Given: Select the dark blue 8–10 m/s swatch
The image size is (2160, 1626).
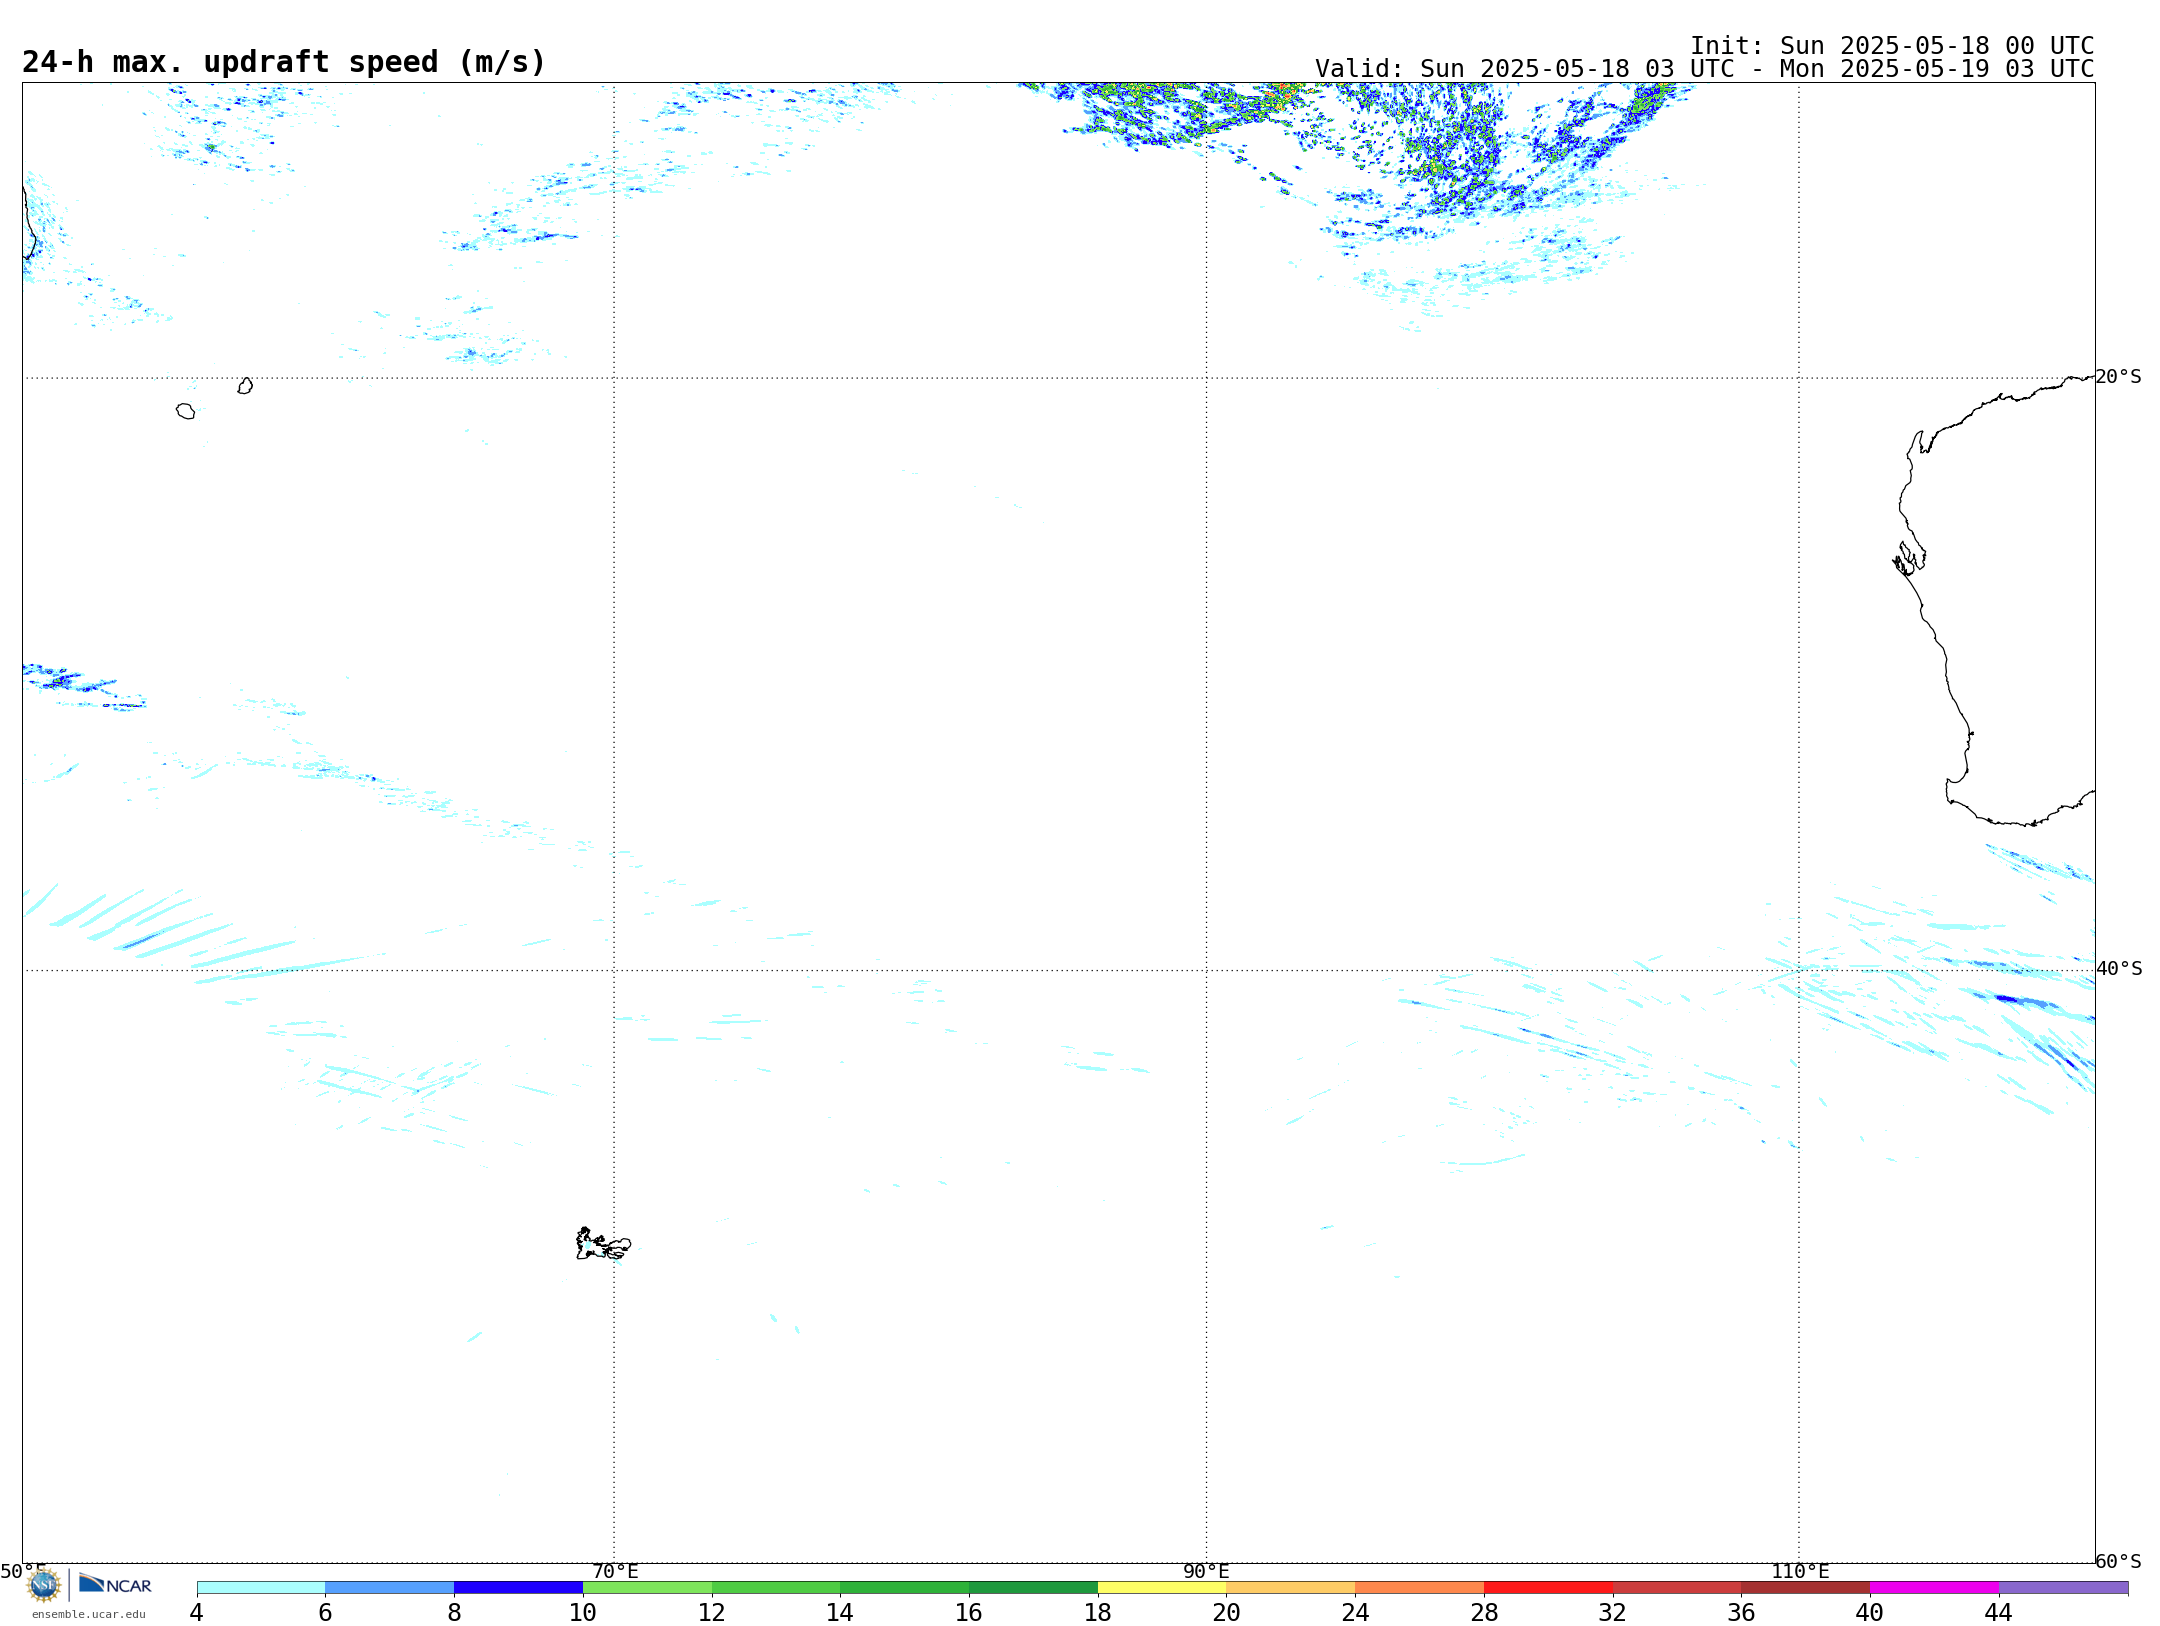Looking at the screenshot, I should point(518,1588).
